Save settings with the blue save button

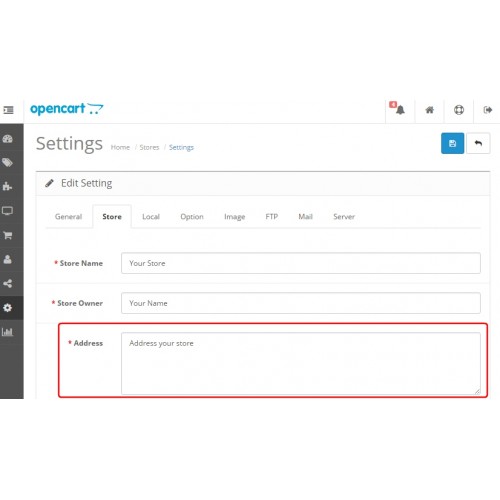(452, 143)
